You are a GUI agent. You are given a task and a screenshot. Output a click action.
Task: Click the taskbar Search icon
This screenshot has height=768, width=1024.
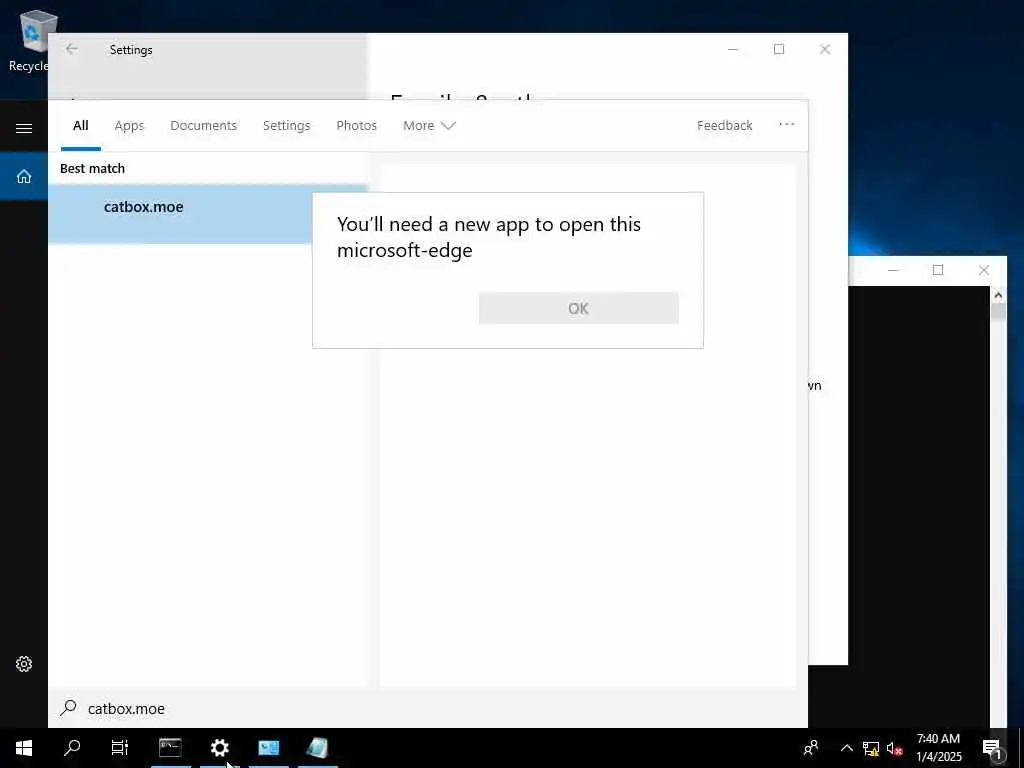click(x=72, y=748)
